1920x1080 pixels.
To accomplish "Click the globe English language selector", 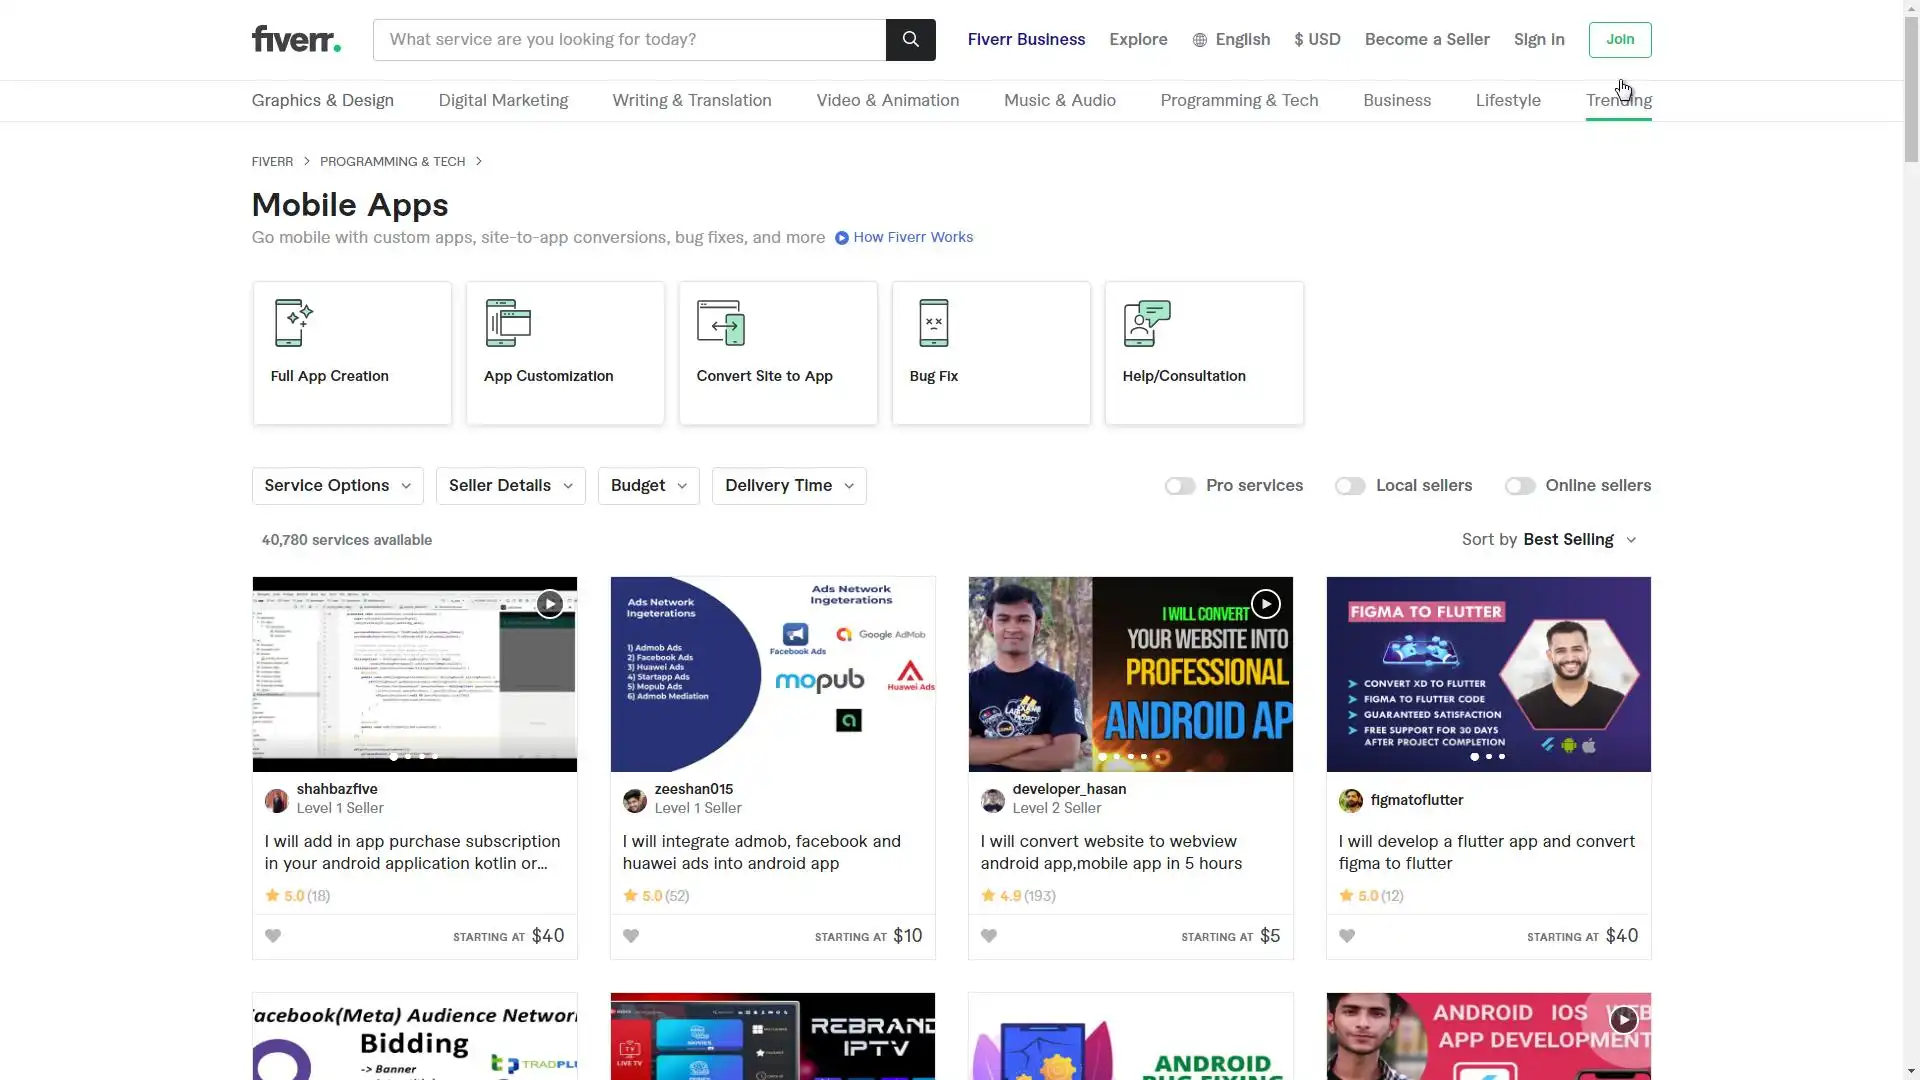I will pos(1231,40).
